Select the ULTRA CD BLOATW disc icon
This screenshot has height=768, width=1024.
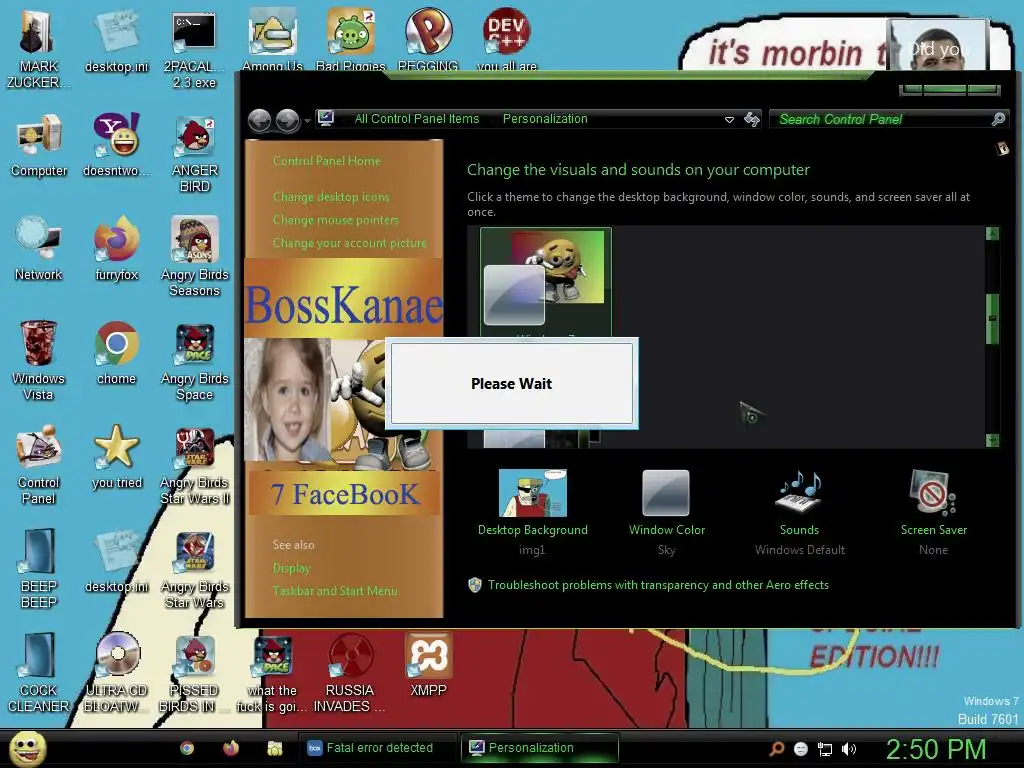click(116, 672)
